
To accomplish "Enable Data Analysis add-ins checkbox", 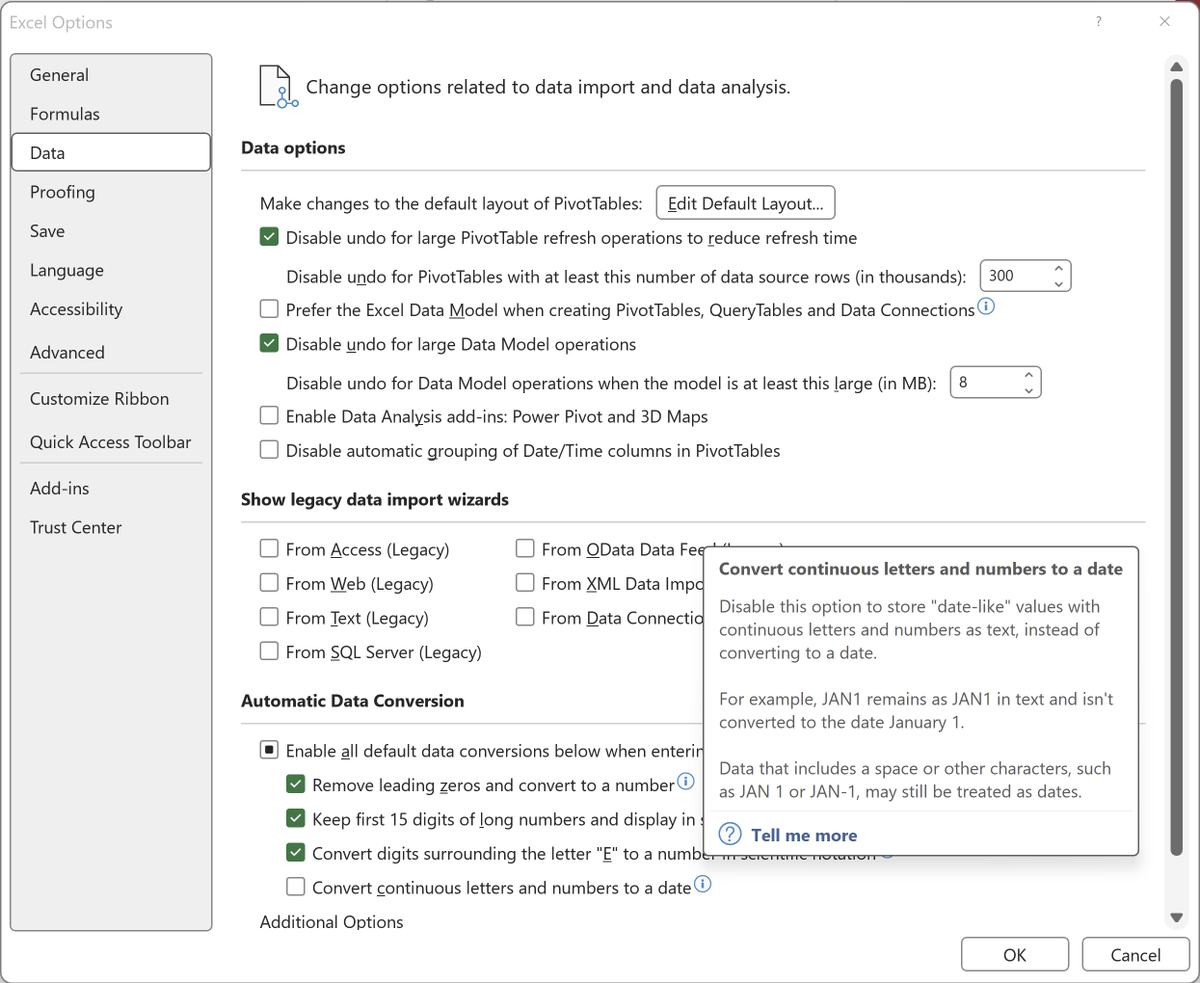I will pyautogui.click(x=269, y=416).
